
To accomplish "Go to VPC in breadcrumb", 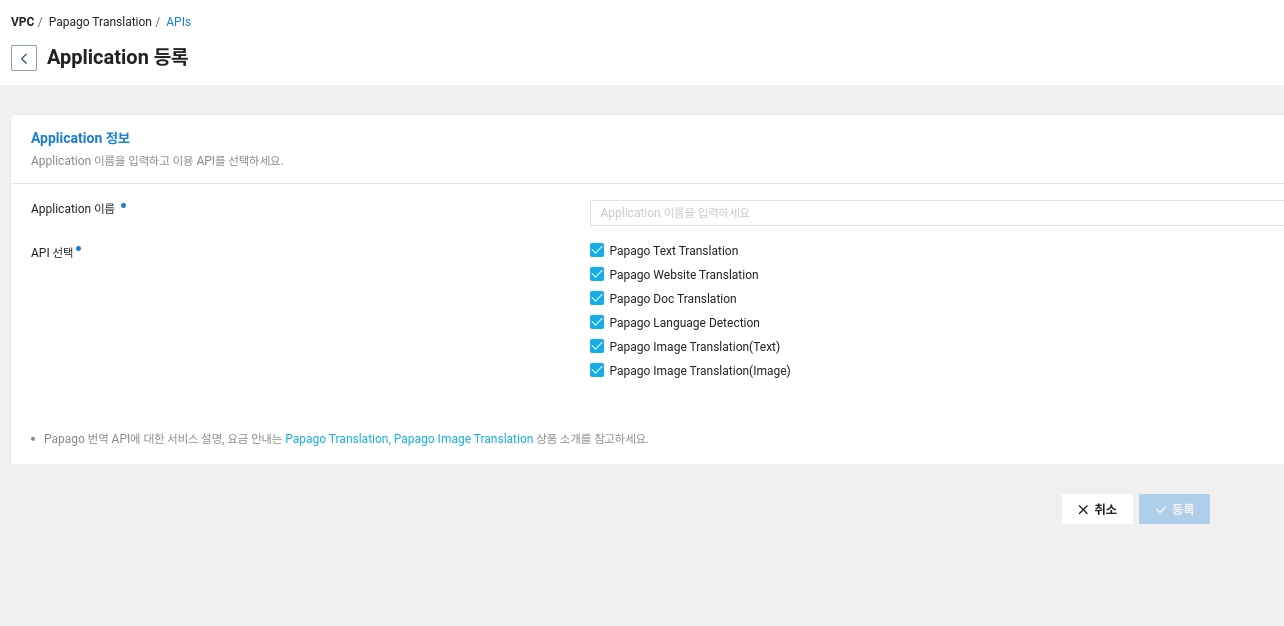I will pos(22,22).
